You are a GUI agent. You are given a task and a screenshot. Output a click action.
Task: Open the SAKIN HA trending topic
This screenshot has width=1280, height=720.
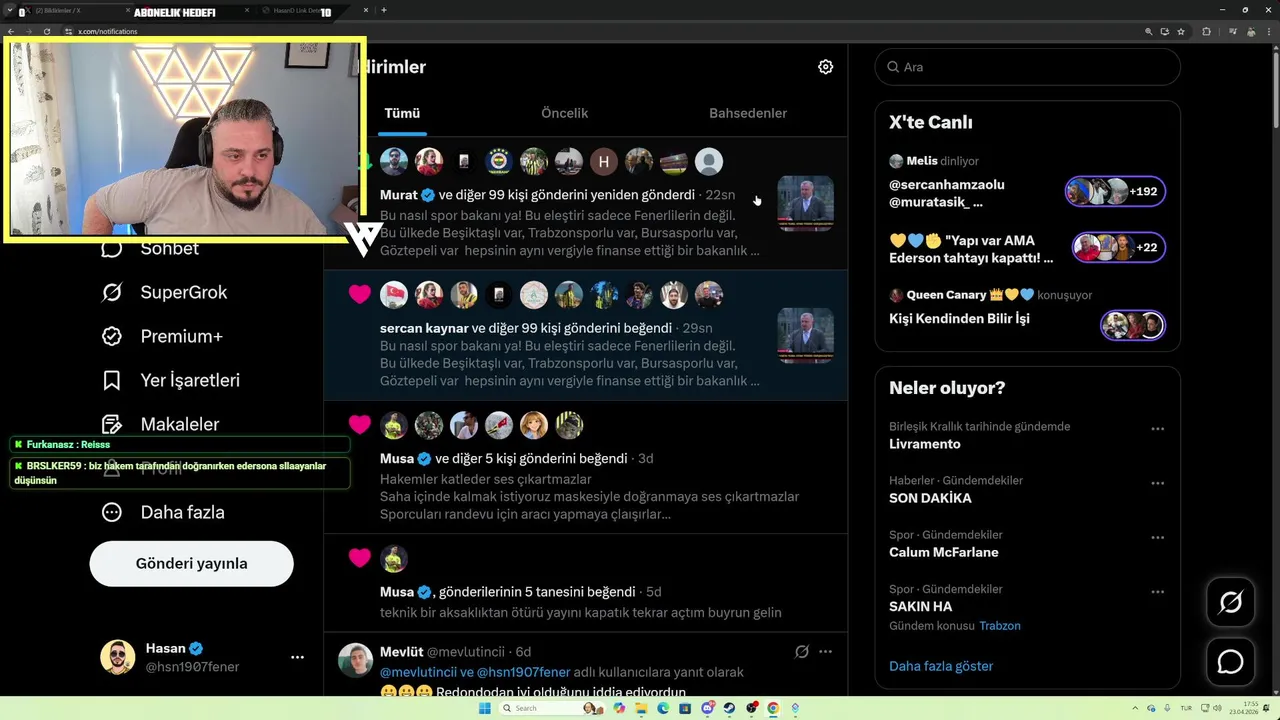pyautogui.click(x=920, y=606)
